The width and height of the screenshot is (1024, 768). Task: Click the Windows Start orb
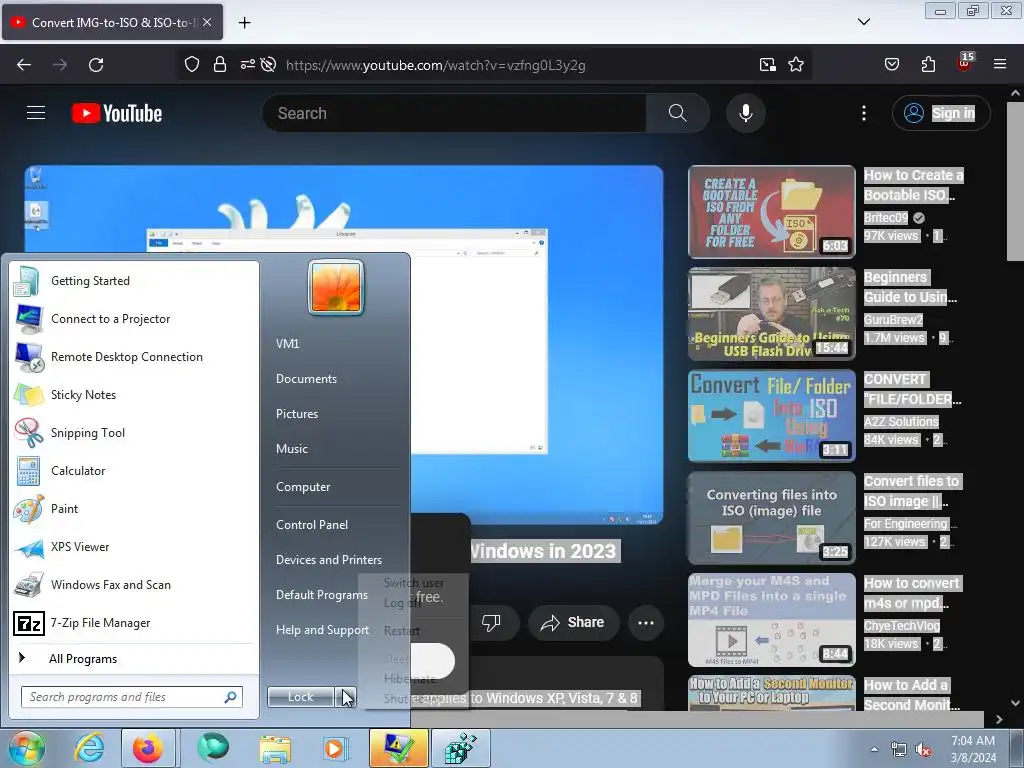(x=26, y=748)
